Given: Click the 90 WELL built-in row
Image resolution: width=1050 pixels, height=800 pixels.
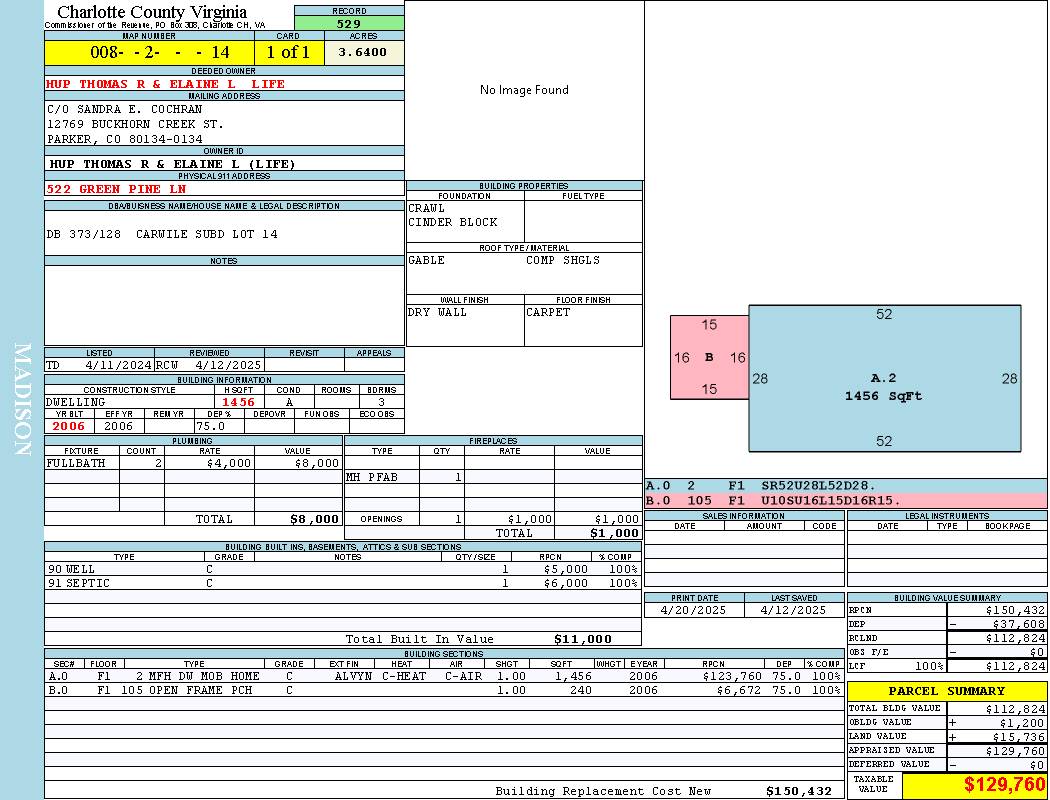Looking at the screenshot, I should [342, 569].
